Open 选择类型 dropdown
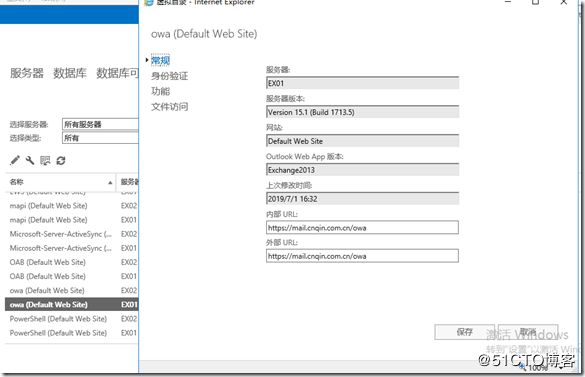Image resolution: width=585 pixels, height=377 pixels. 100,138
